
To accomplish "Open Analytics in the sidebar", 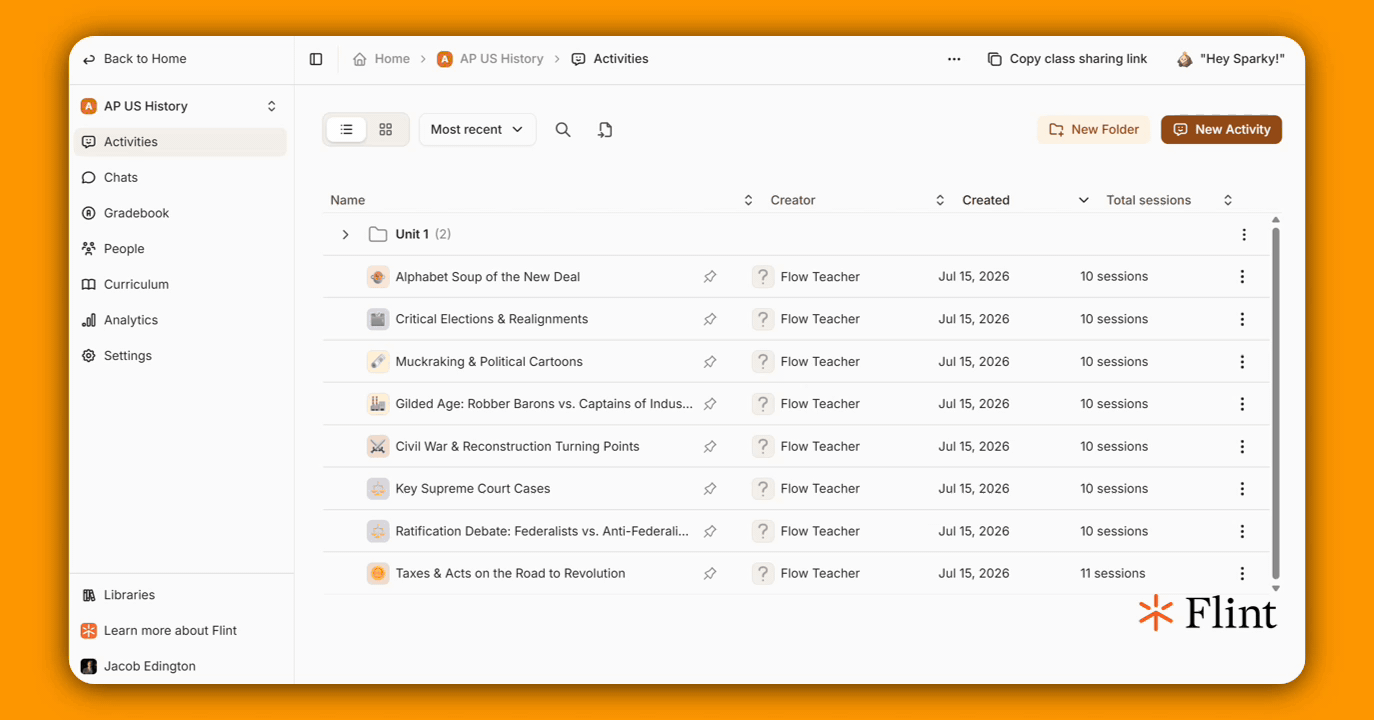I will pos(181,320).
